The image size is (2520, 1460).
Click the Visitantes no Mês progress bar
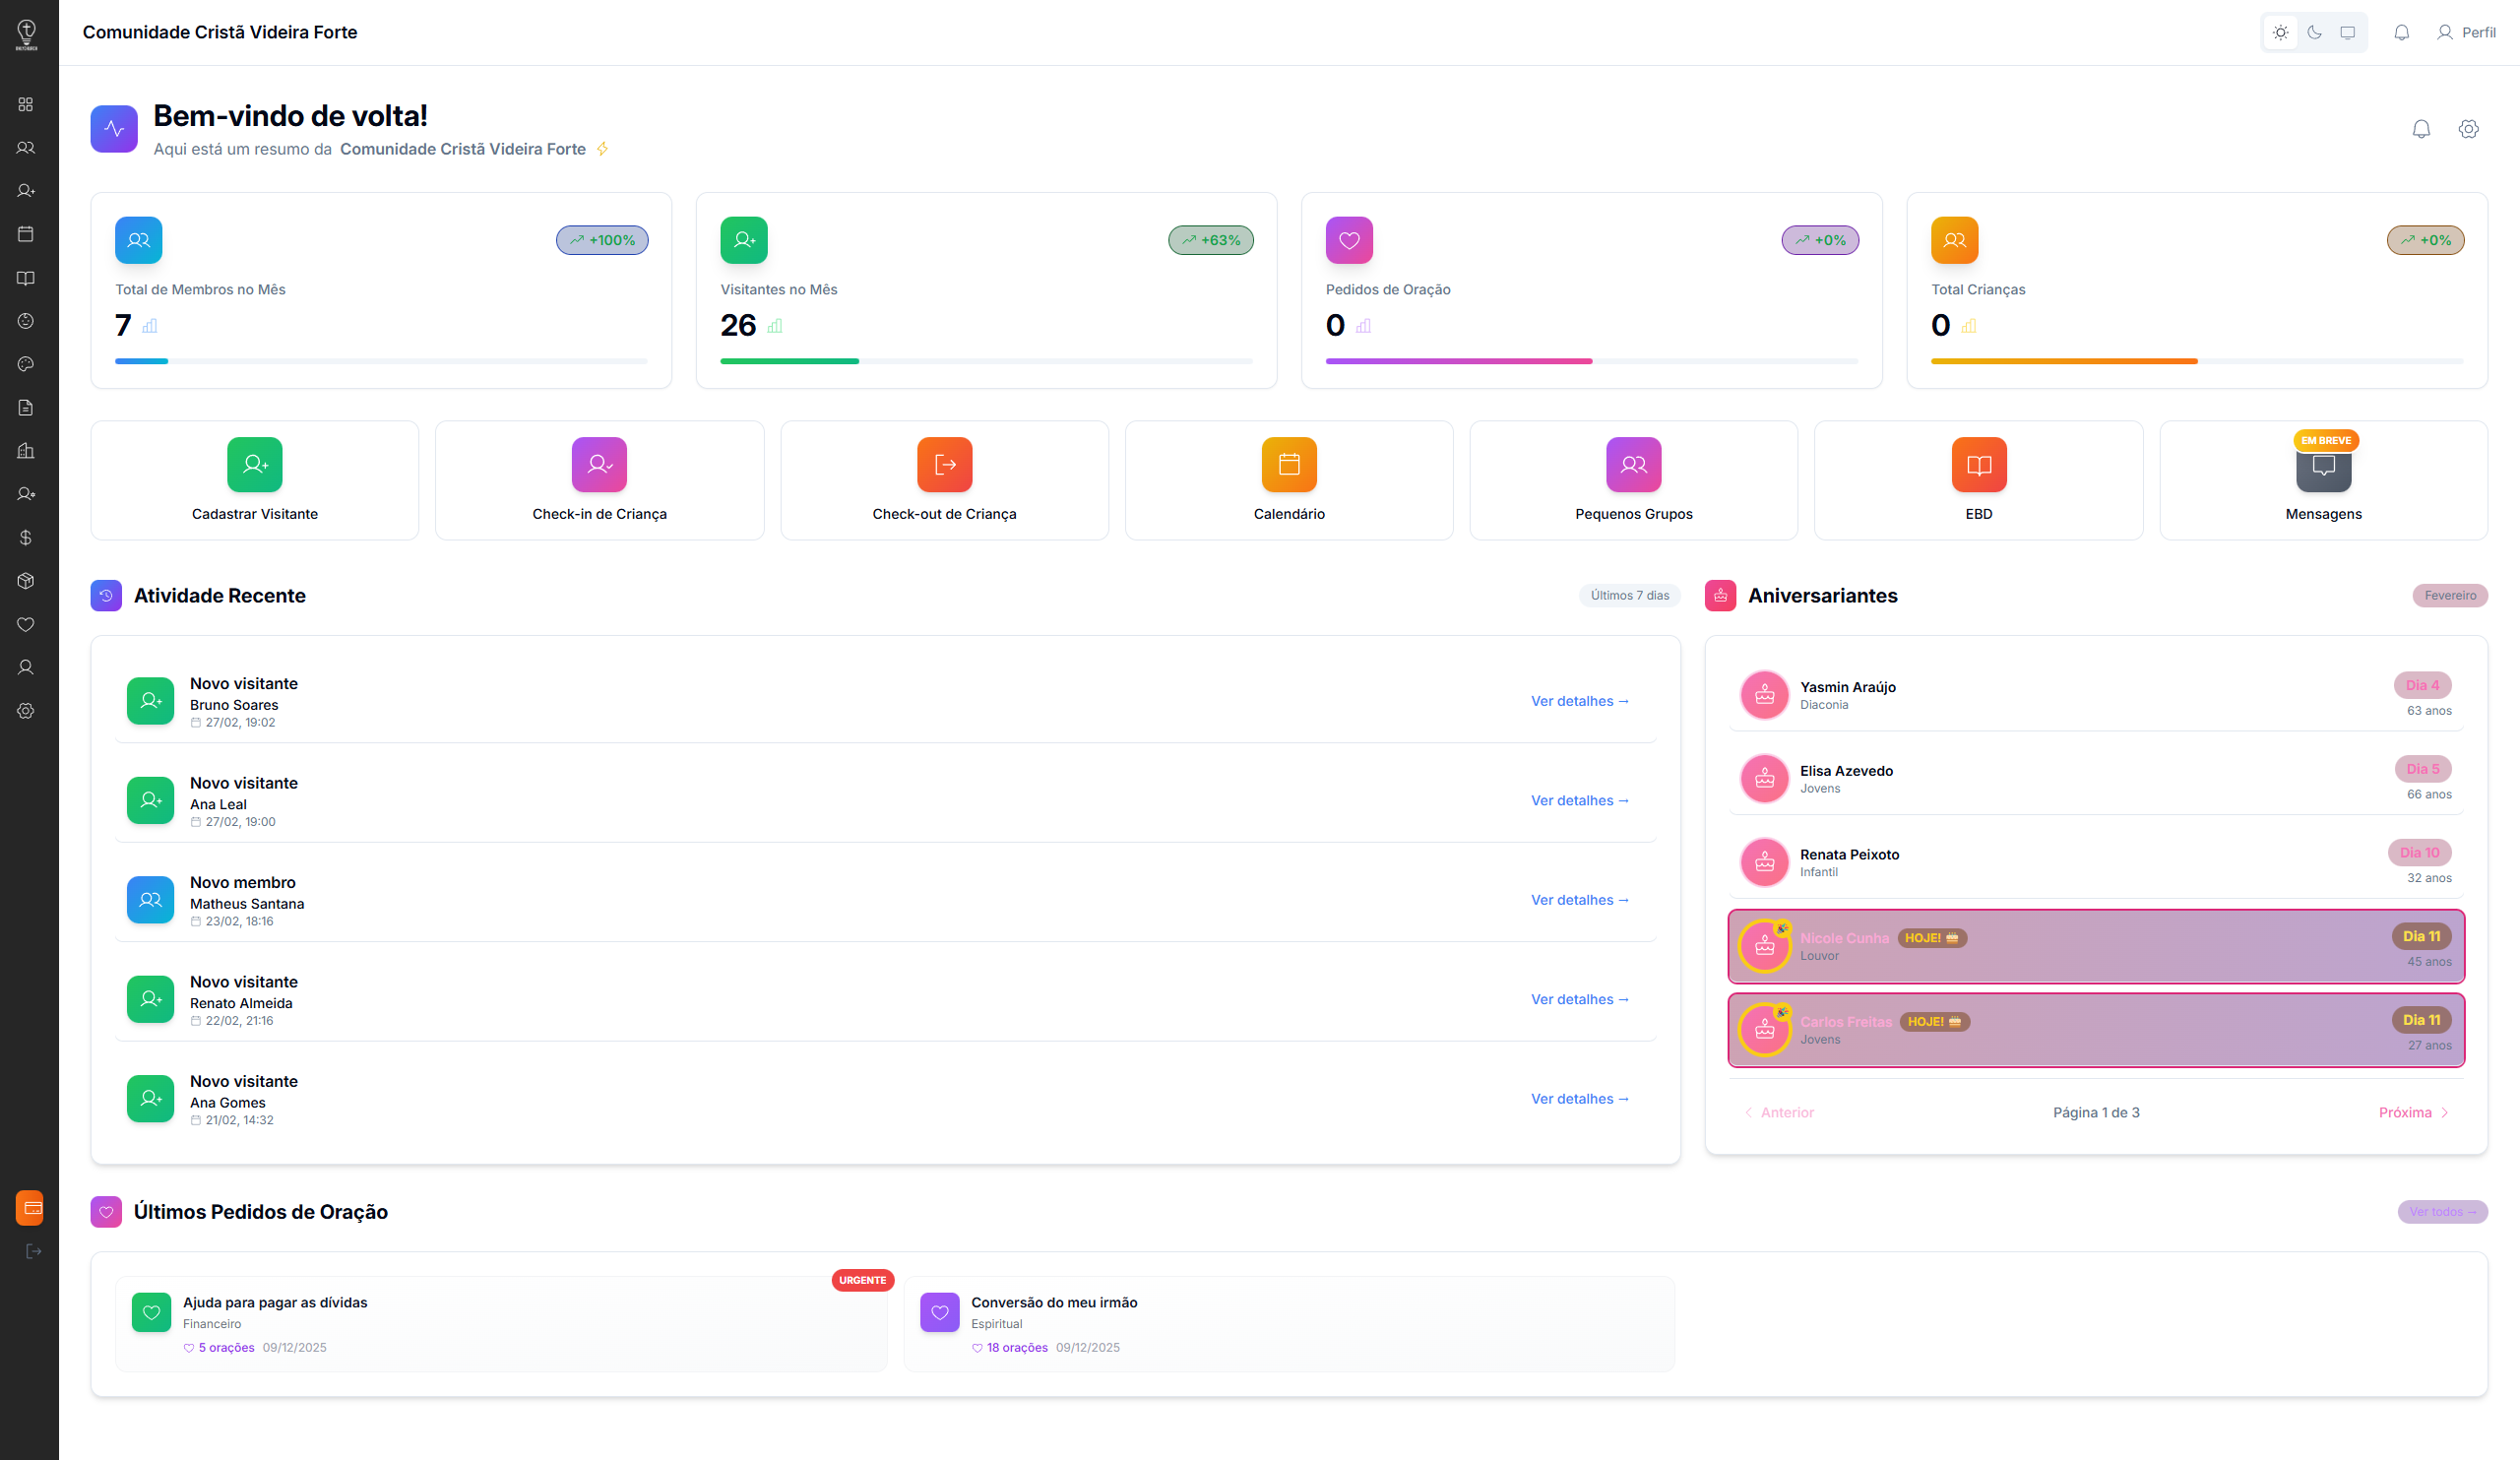coord(986,361)
